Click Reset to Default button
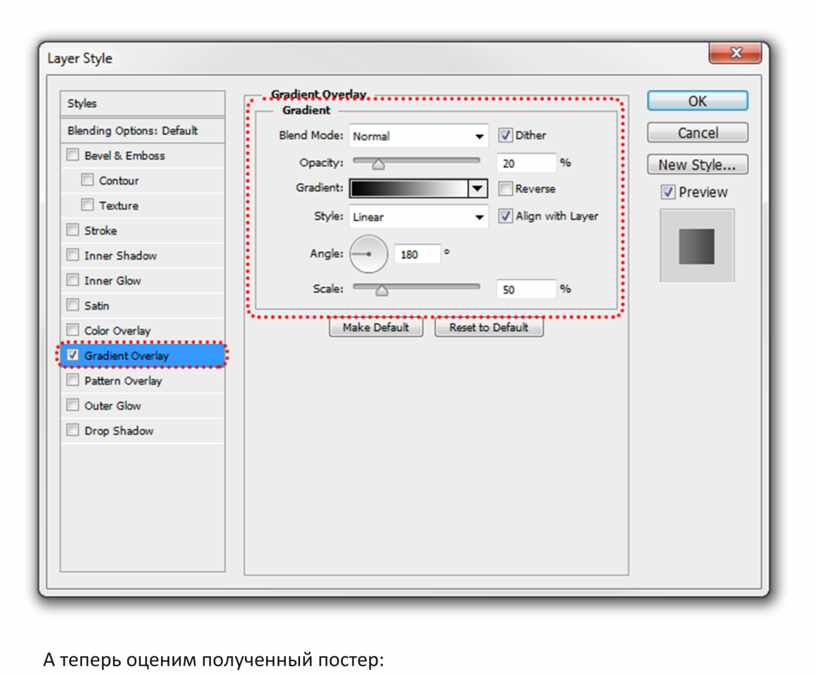Screen dimensions: 816x675 point(489,327)
